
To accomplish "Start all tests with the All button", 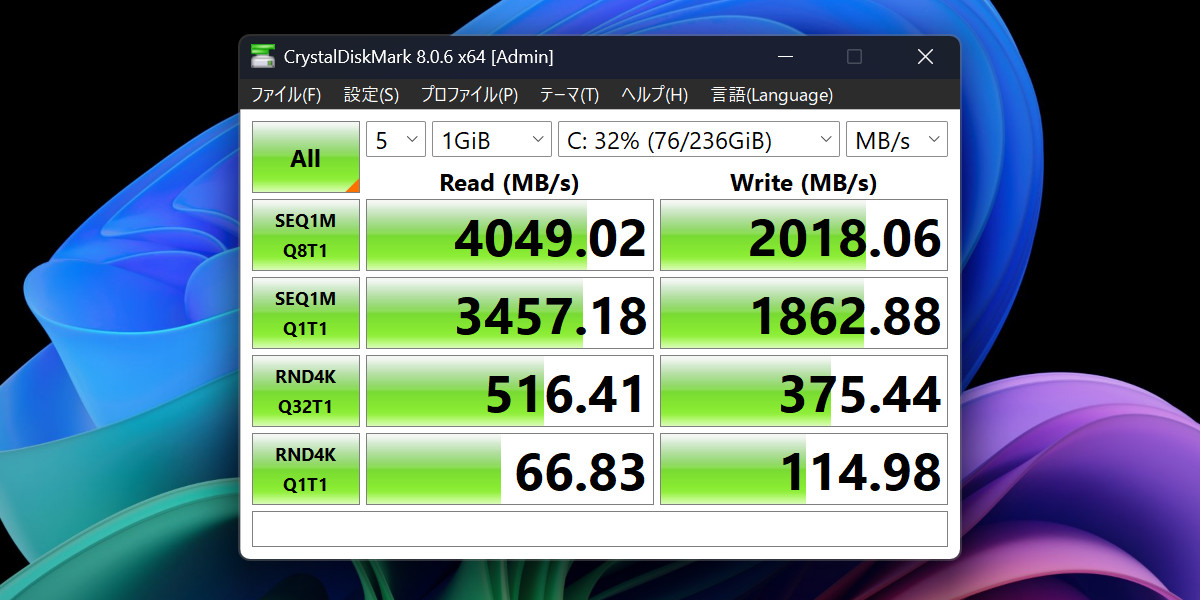I will 305,156.
